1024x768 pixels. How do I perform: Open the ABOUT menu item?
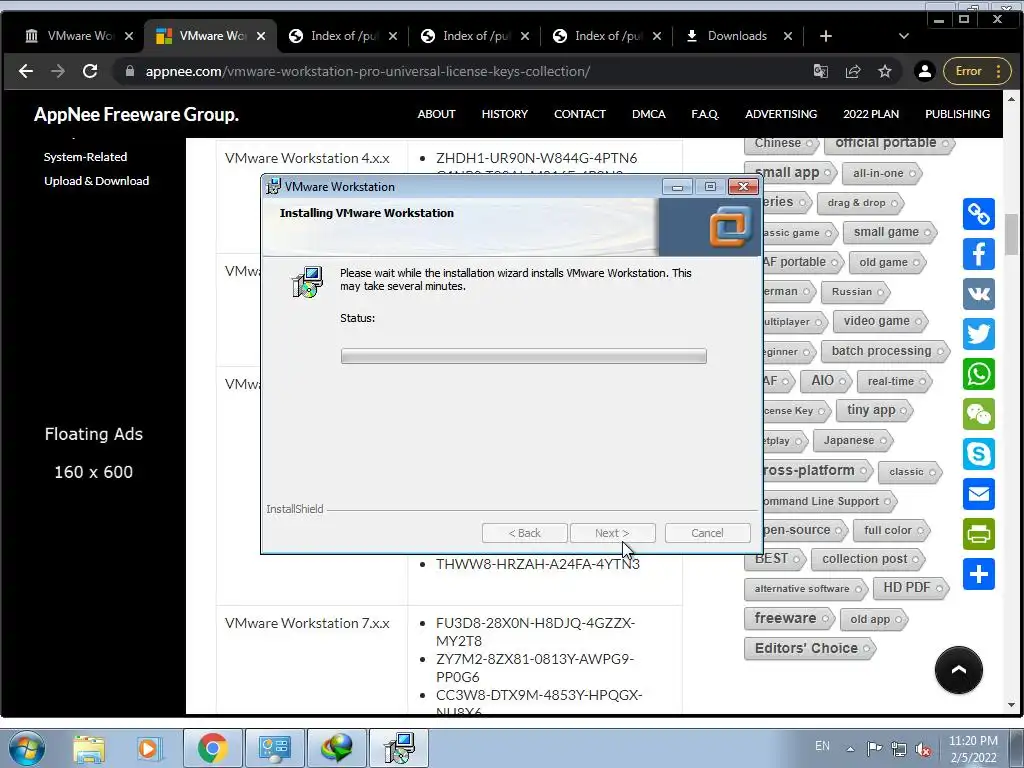pos(436,114)
